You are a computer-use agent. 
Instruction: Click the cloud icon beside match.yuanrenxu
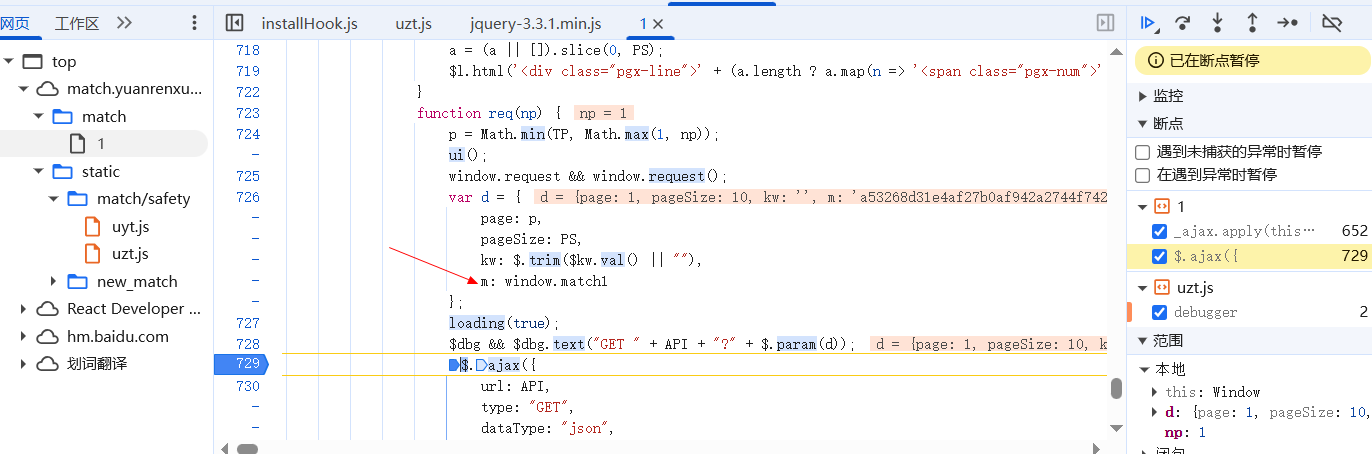coord(48,89)
